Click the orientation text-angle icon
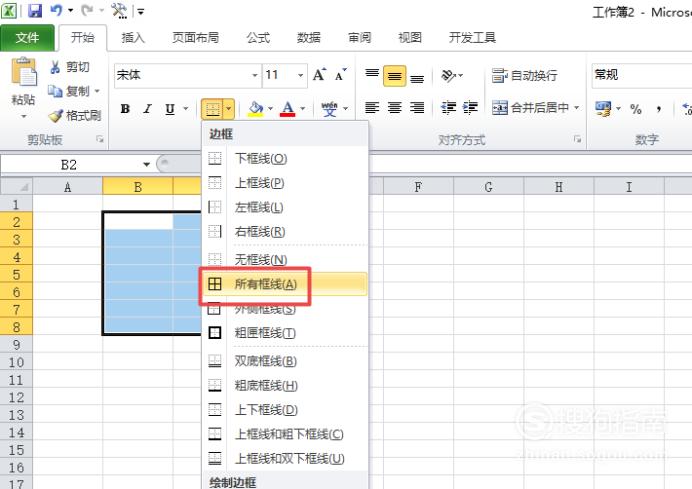The width and height of the screenshot is (692, 489). tap(448, 76)
